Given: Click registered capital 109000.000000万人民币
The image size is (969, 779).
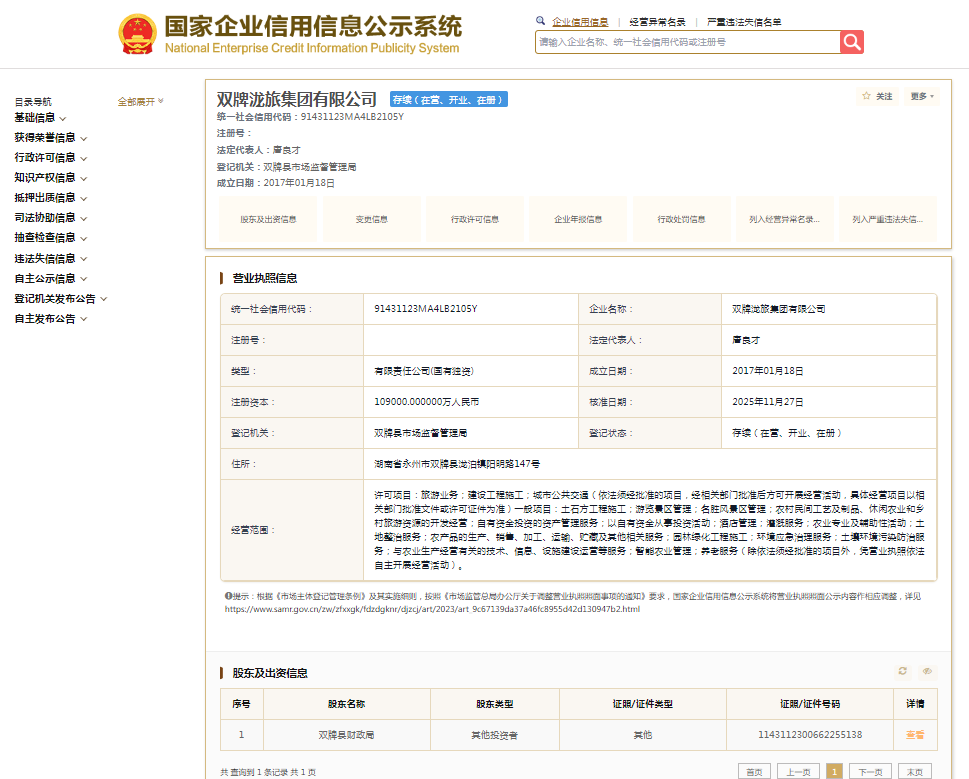Looking at the screenshot, I should pos(426,402).
